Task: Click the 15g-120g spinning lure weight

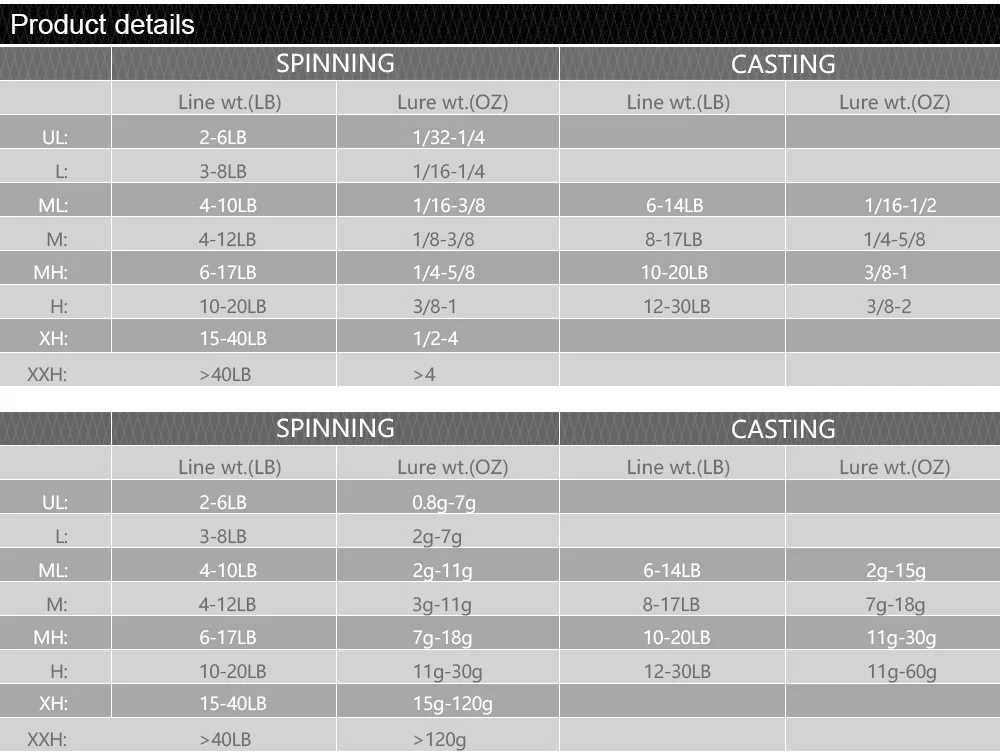Action: pos(453,704)
